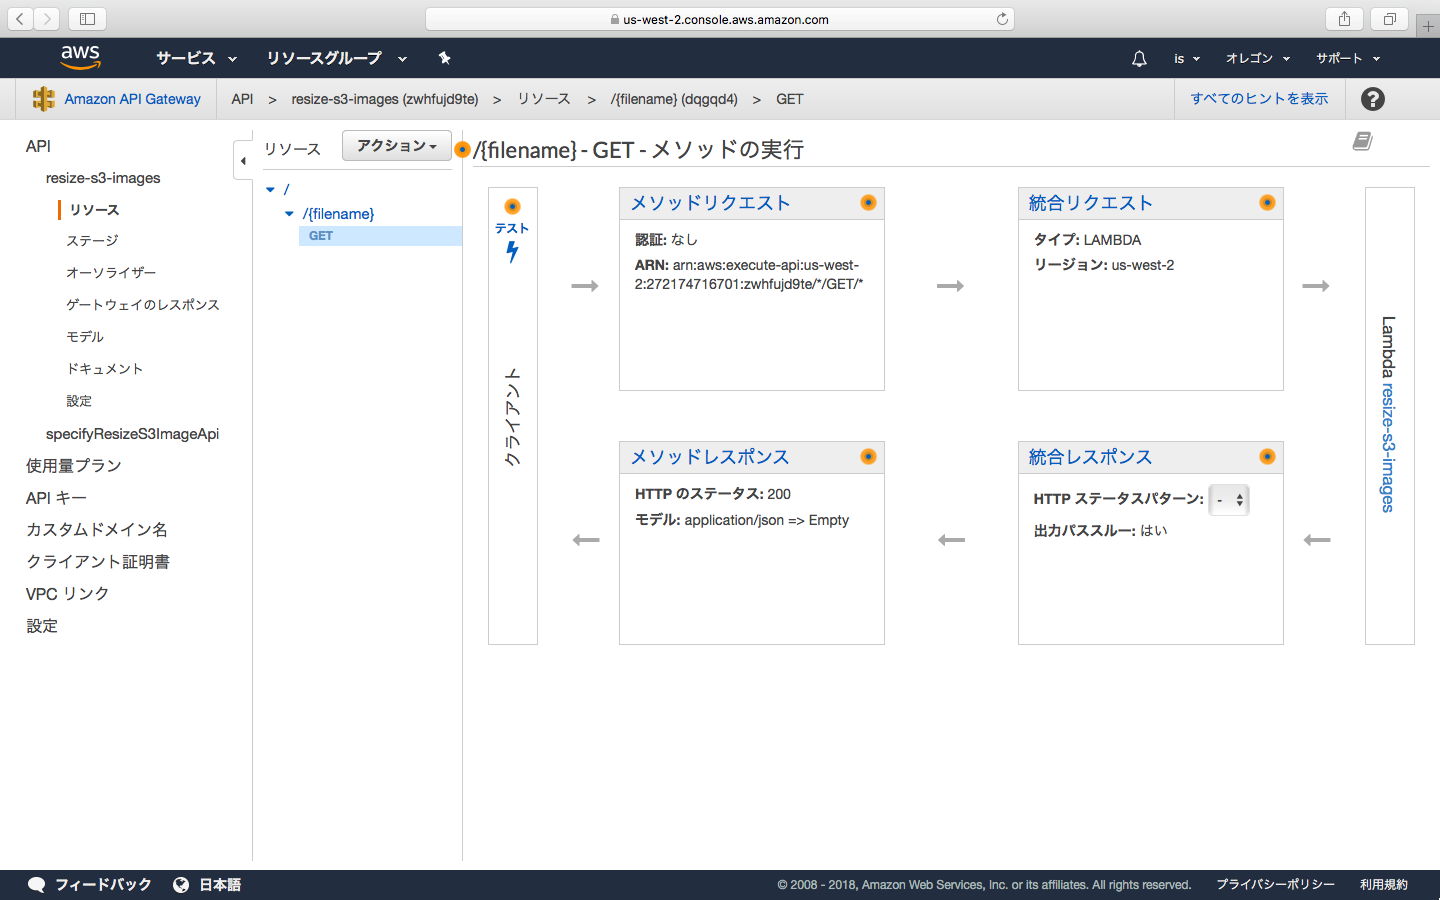Open 設定 under resize-s3-images
Image resolution: width=1440 pixels, height=900 pixels.
(x=79, y=401)
